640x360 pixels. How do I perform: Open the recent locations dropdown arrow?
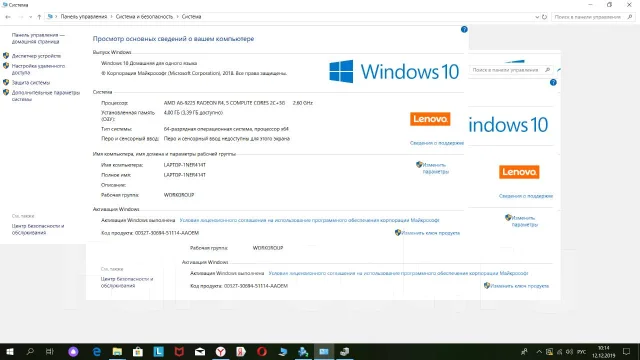pos(31,17)
